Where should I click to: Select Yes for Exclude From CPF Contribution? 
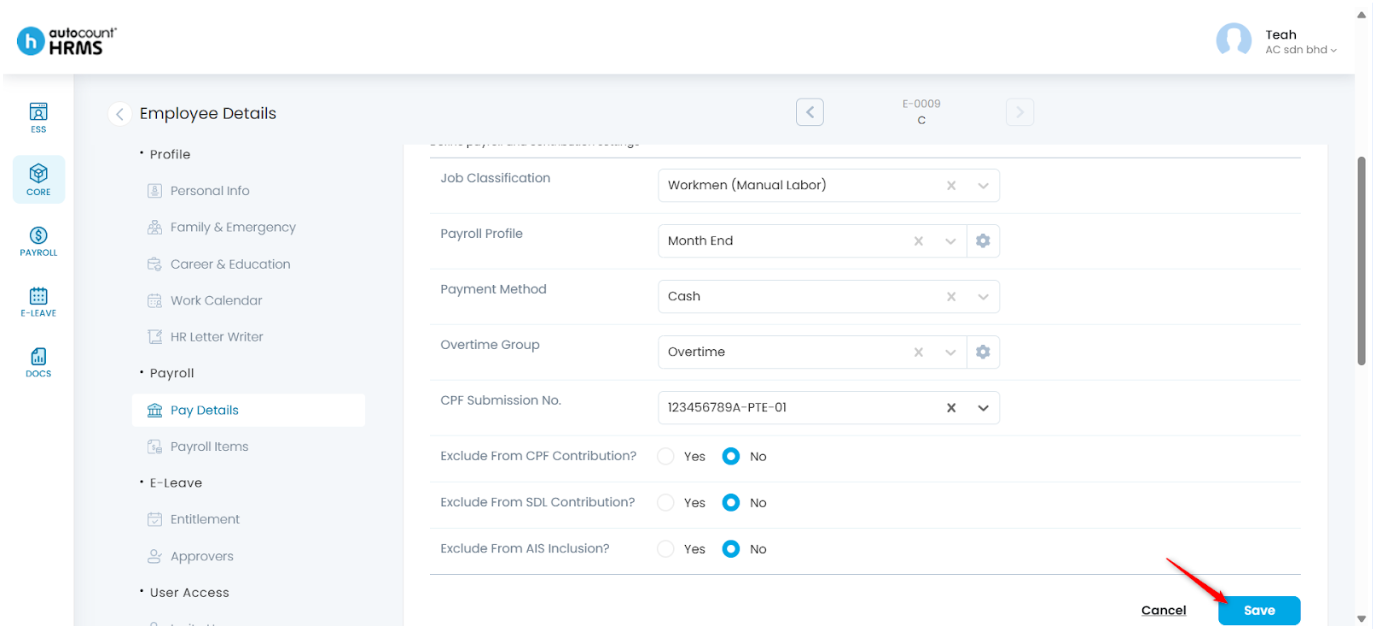(667, 456)
